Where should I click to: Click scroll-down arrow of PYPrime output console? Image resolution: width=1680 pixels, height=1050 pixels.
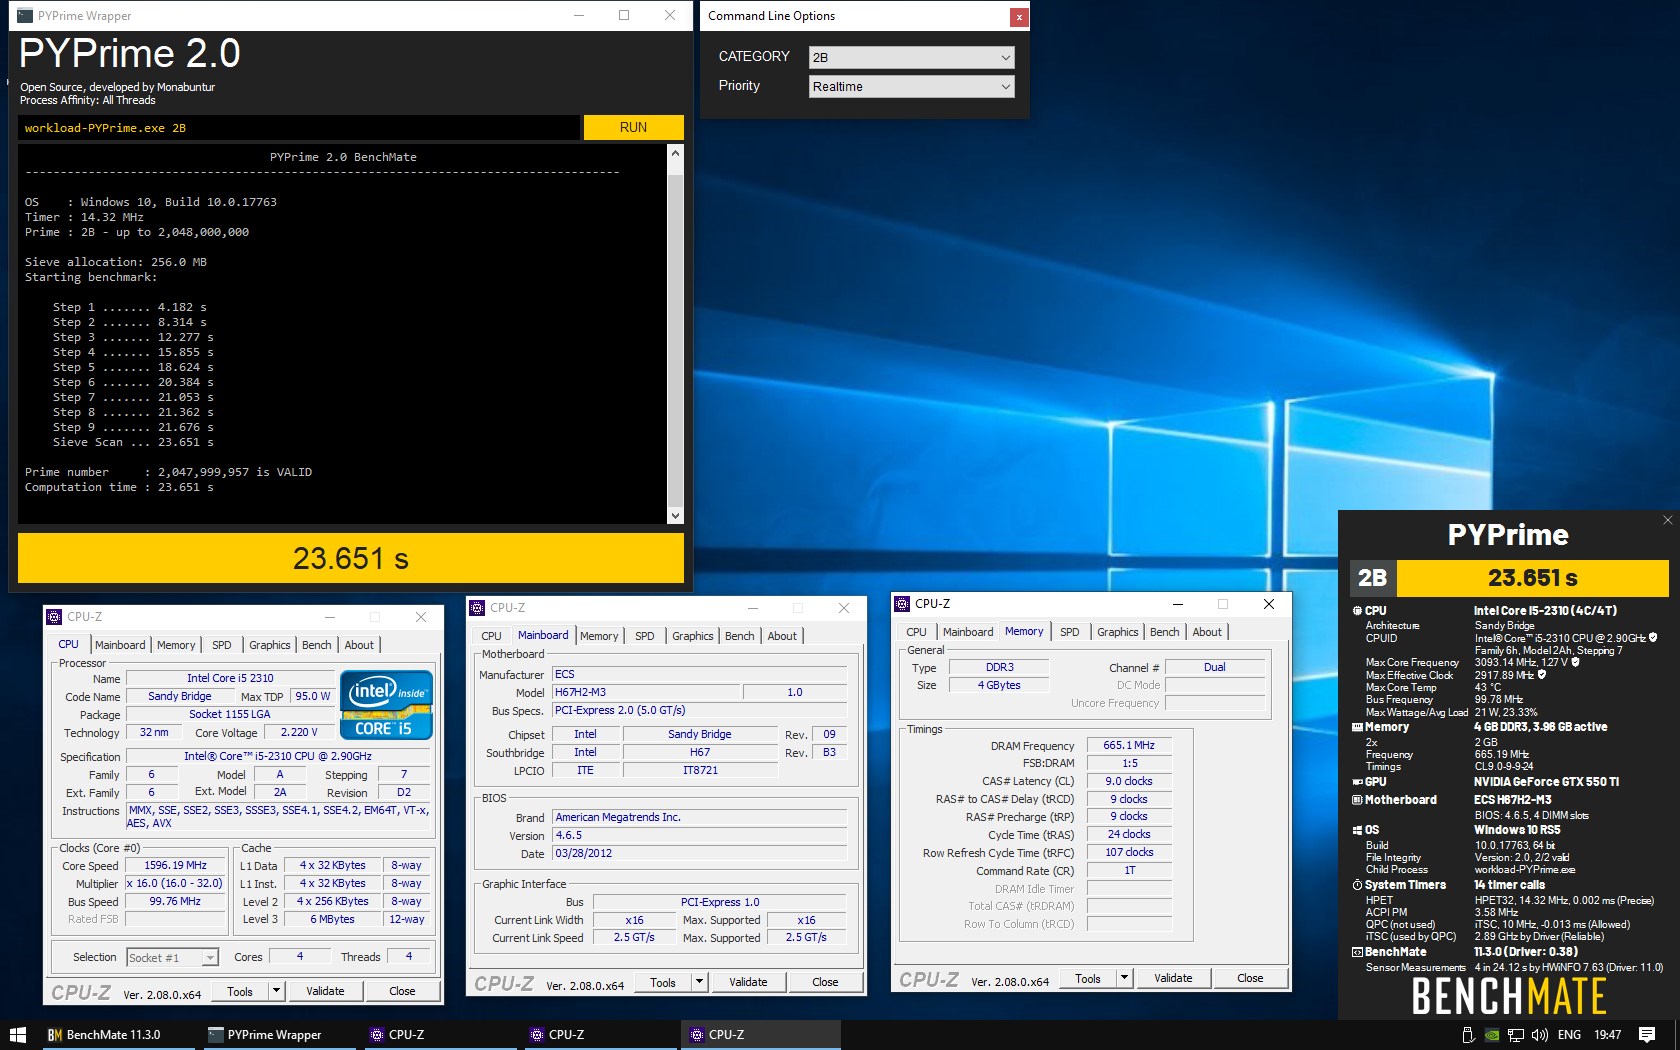[676, 516]
